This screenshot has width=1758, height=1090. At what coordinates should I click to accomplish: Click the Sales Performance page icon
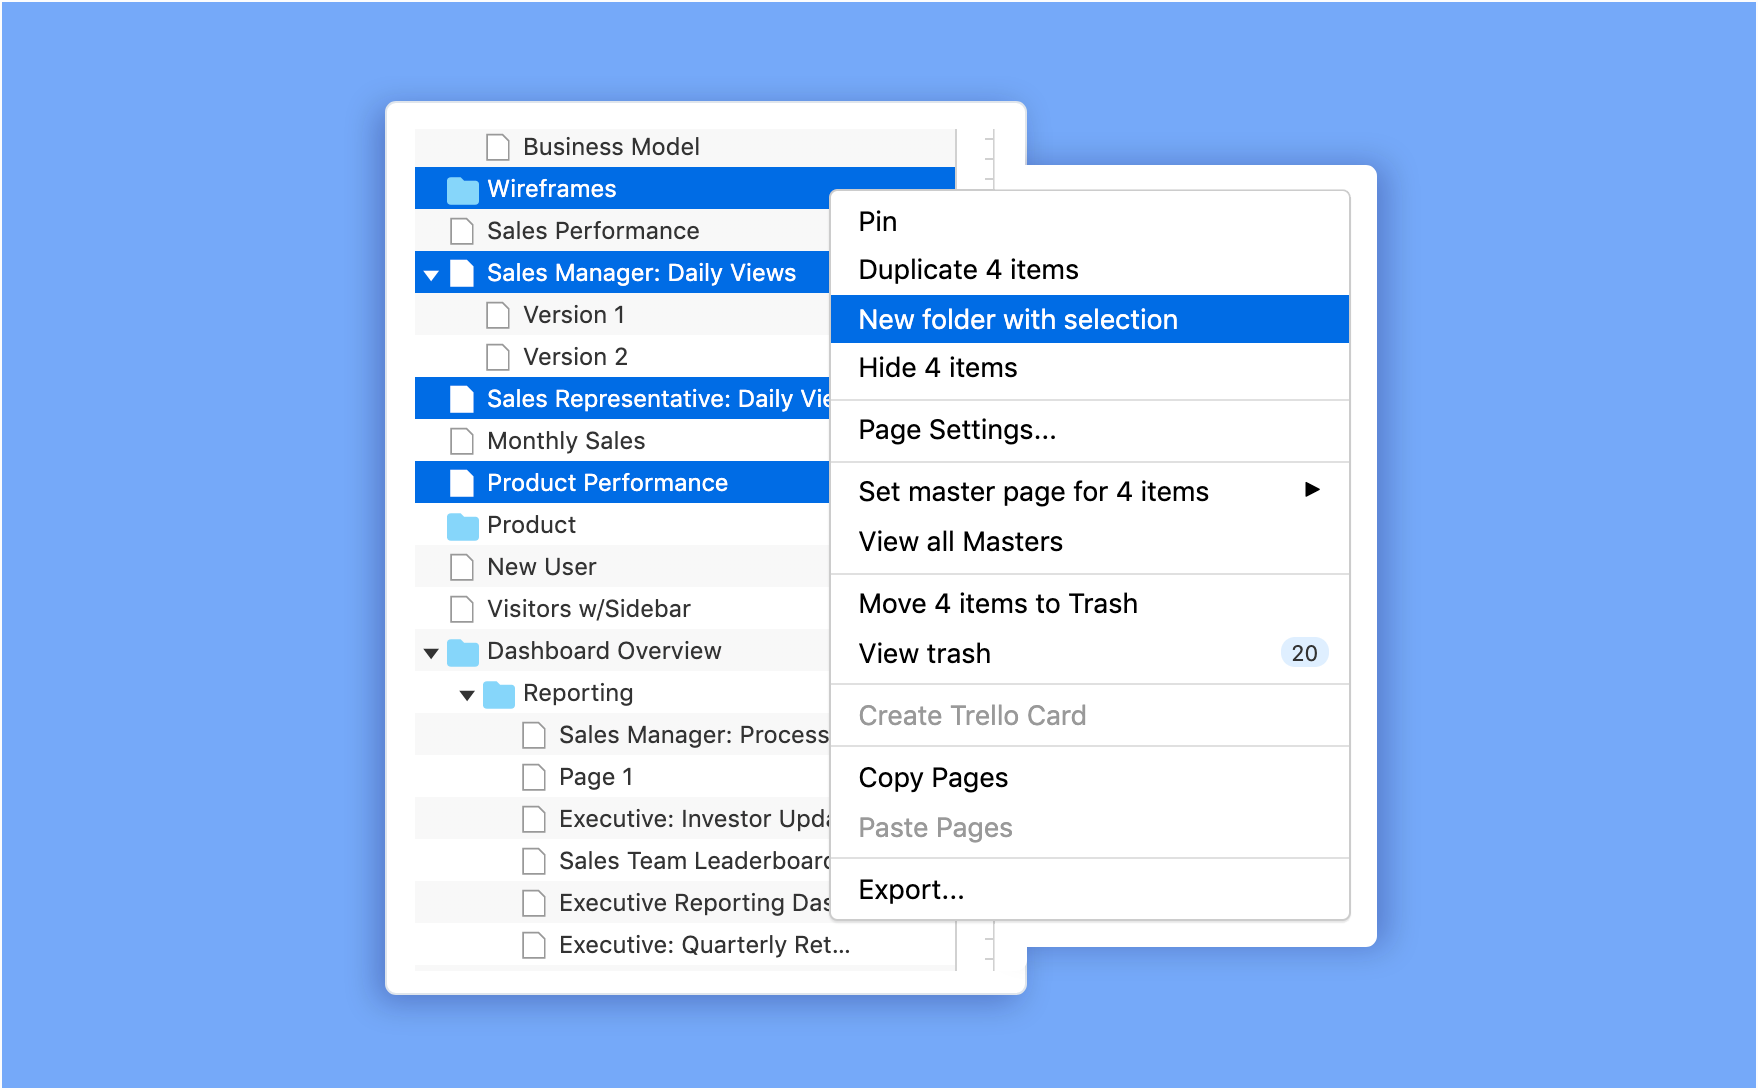click(462, 231)
